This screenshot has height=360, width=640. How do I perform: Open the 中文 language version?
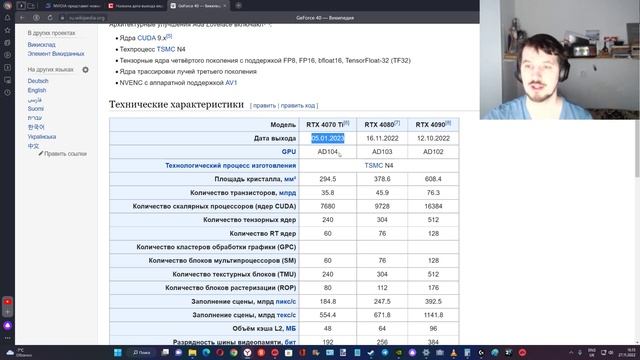click(x=33, y=146)
